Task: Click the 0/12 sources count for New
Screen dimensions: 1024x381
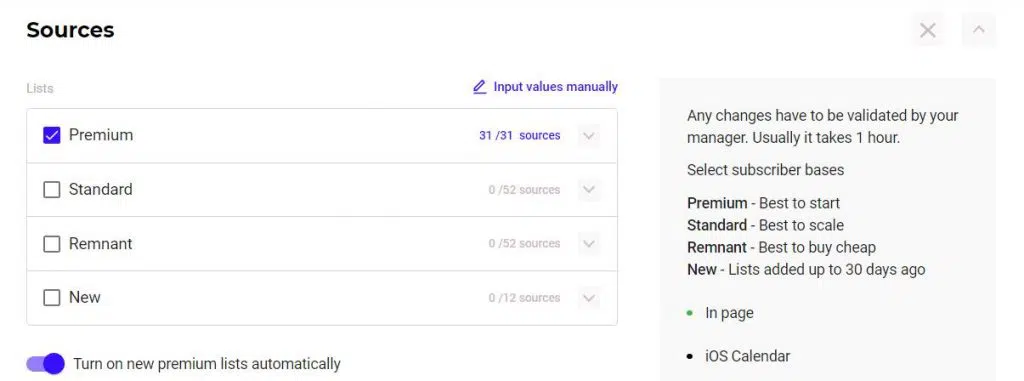Action: [524, 298]
